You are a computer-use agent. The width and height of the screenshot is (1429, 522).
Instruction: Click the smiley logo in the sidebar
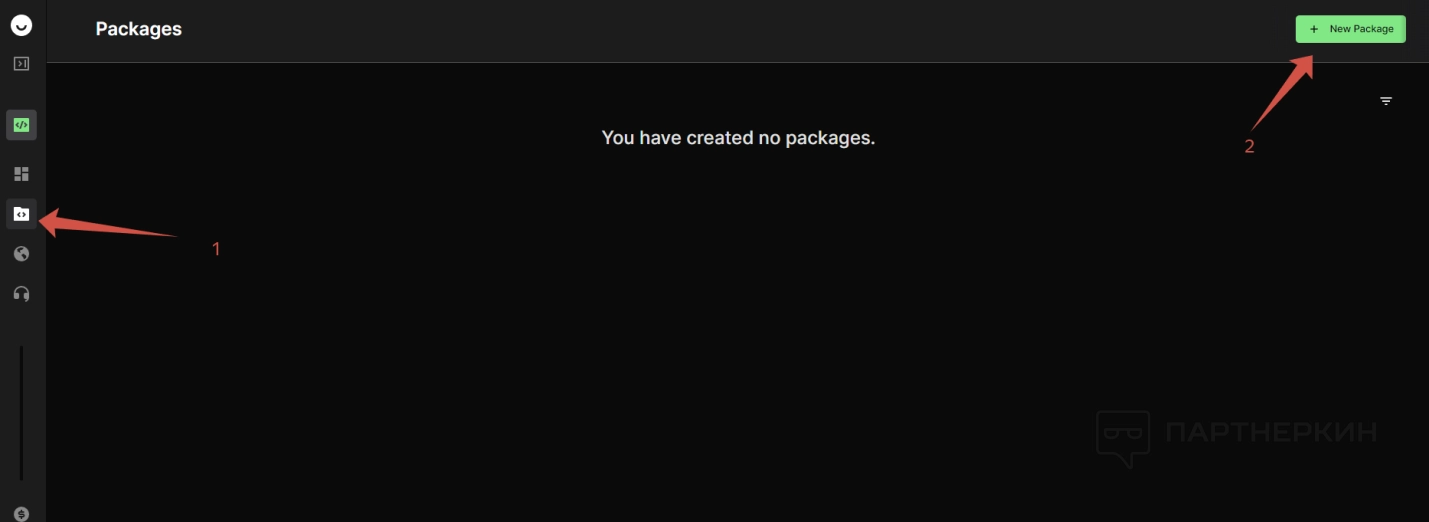click(21, 26)
